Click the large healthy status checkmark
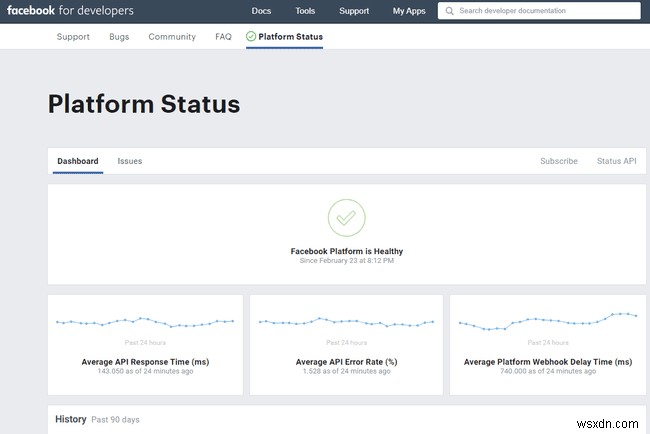650x434 pixels. click(347, 218)
